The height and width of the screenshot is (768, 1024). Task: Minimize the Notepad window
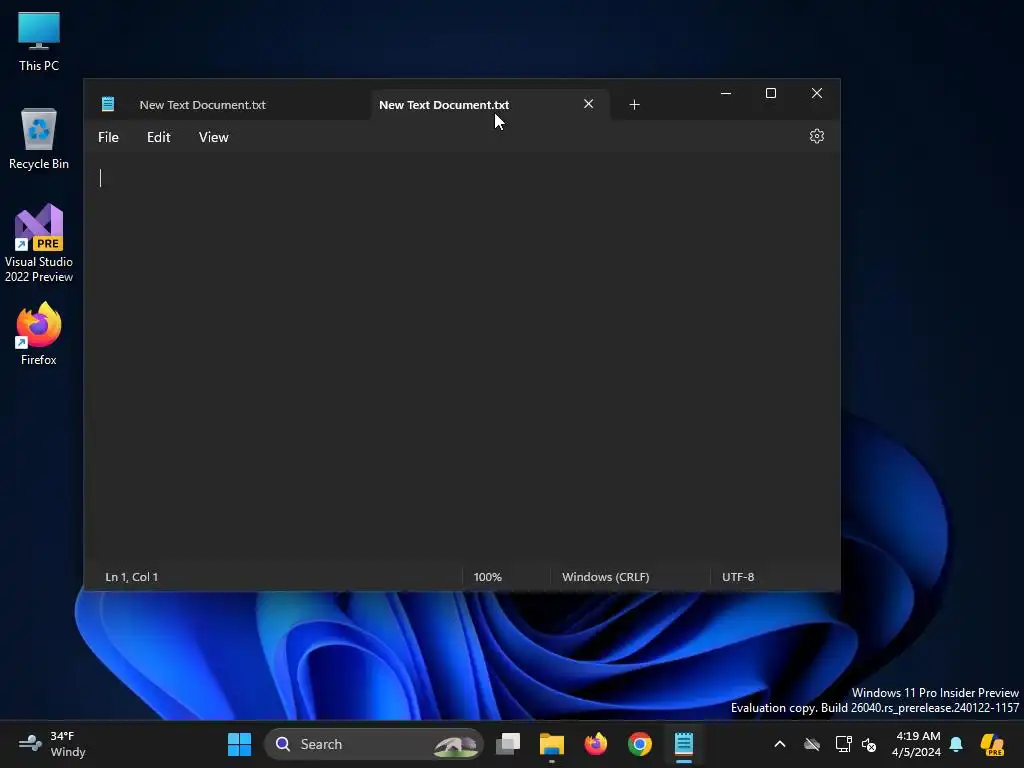click(726, 93)
